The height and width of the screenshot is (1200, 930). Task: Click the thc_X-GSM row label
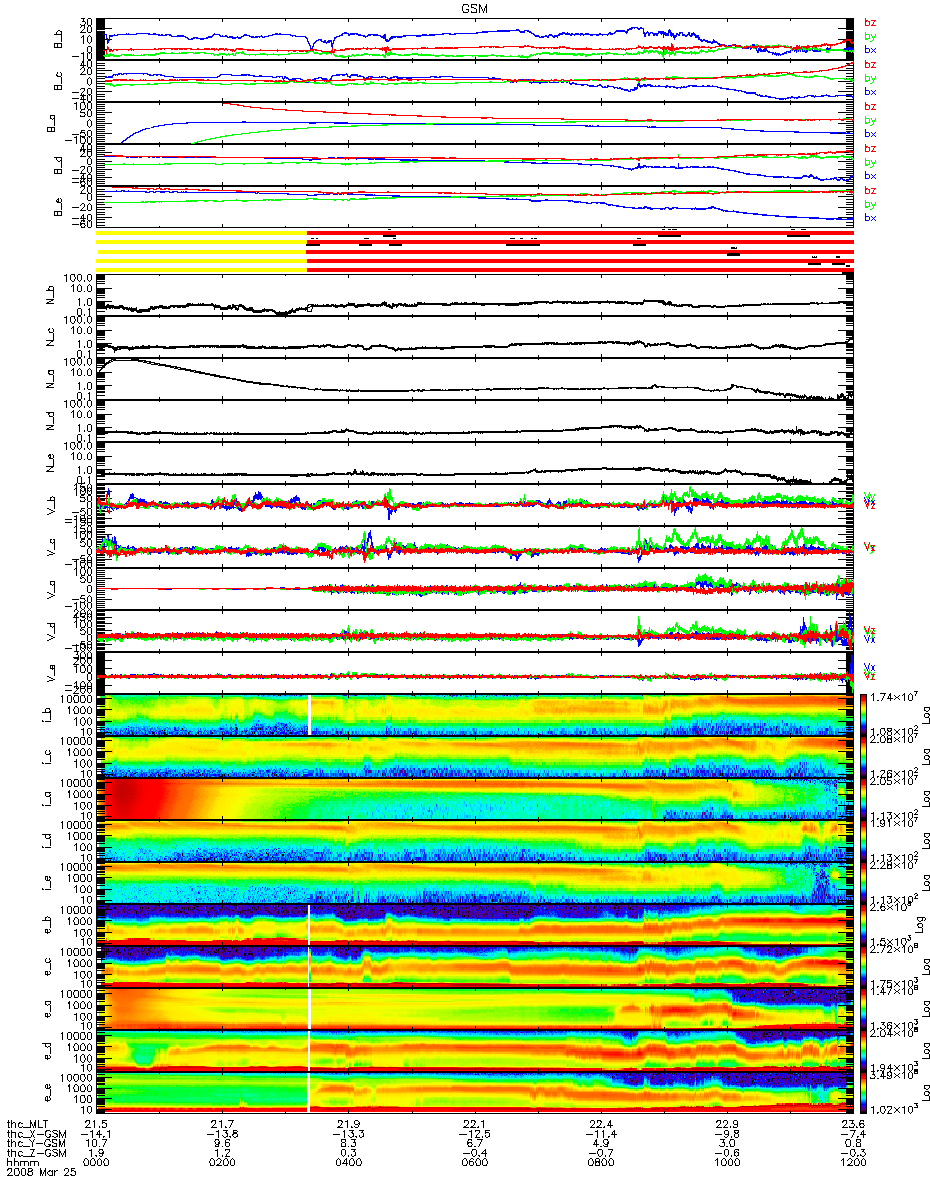[37, 1135]
